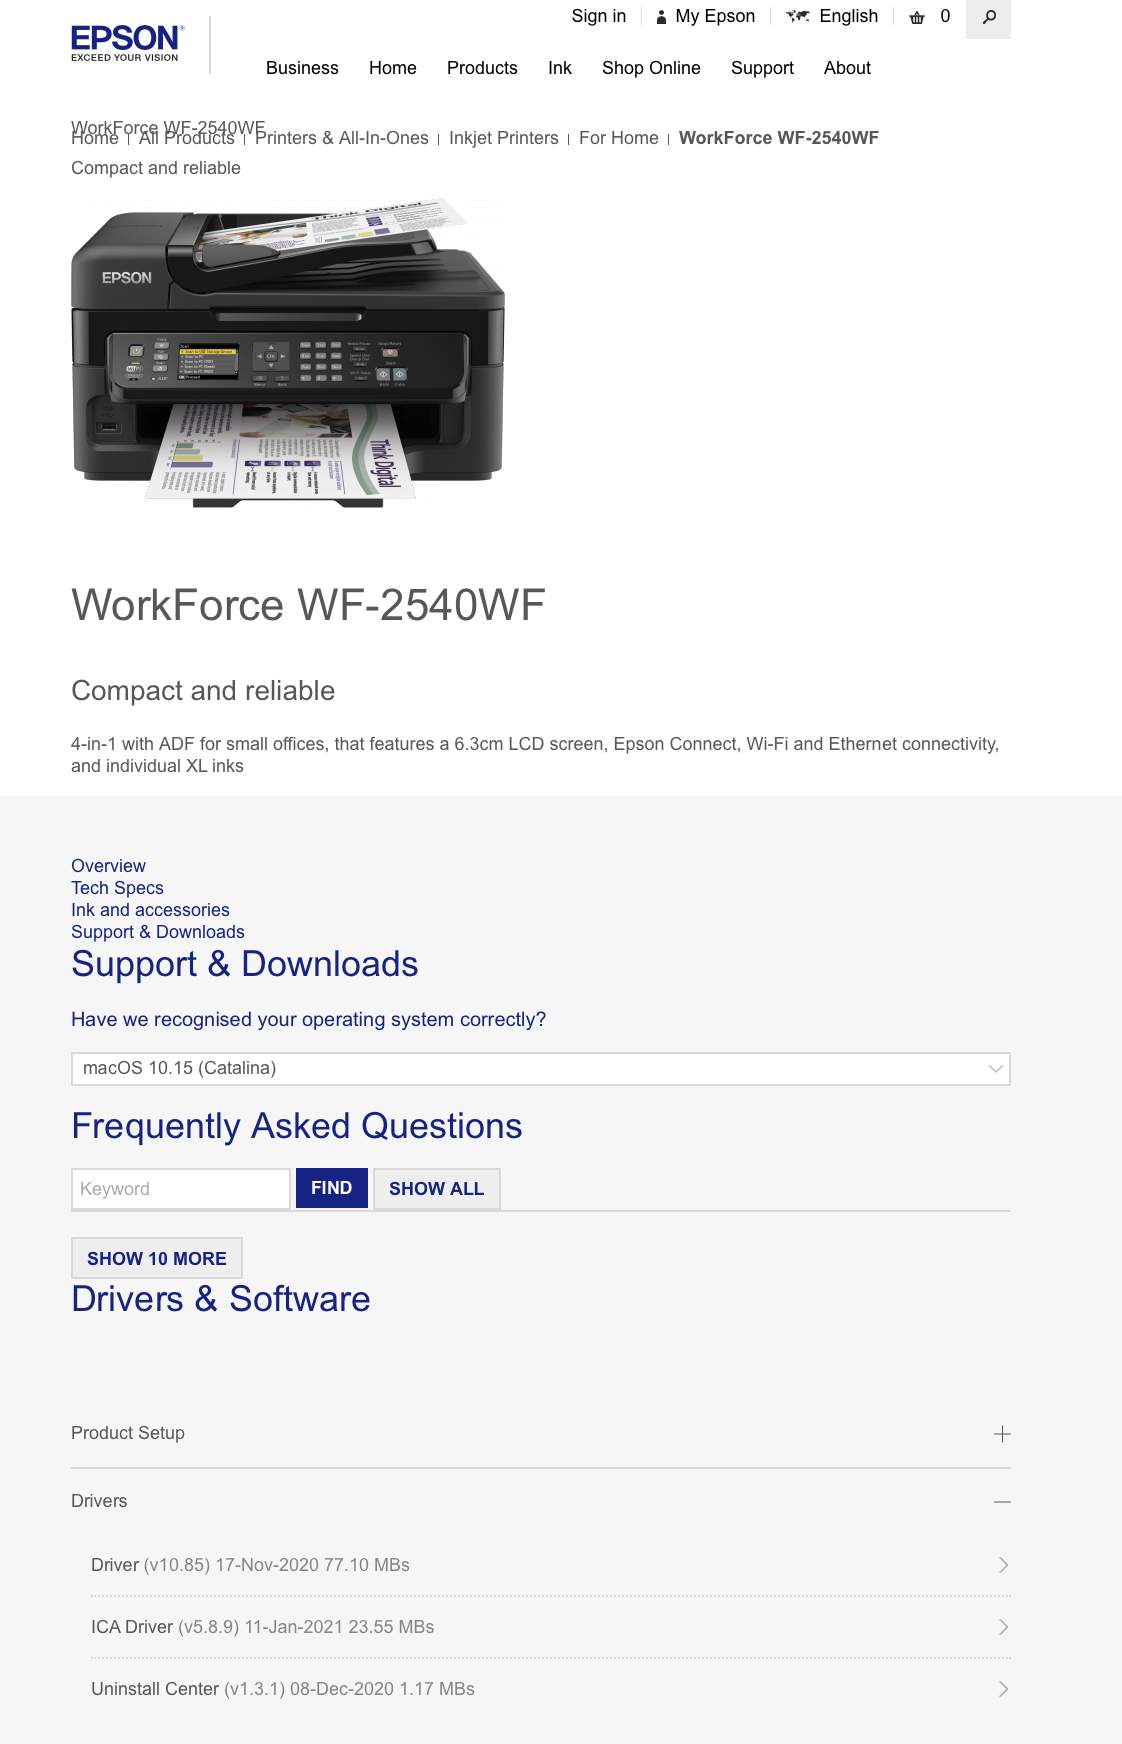Viewport: 1122px width, 1744px height.
Task: Click the Drivers section heading
Action: 99,1501
